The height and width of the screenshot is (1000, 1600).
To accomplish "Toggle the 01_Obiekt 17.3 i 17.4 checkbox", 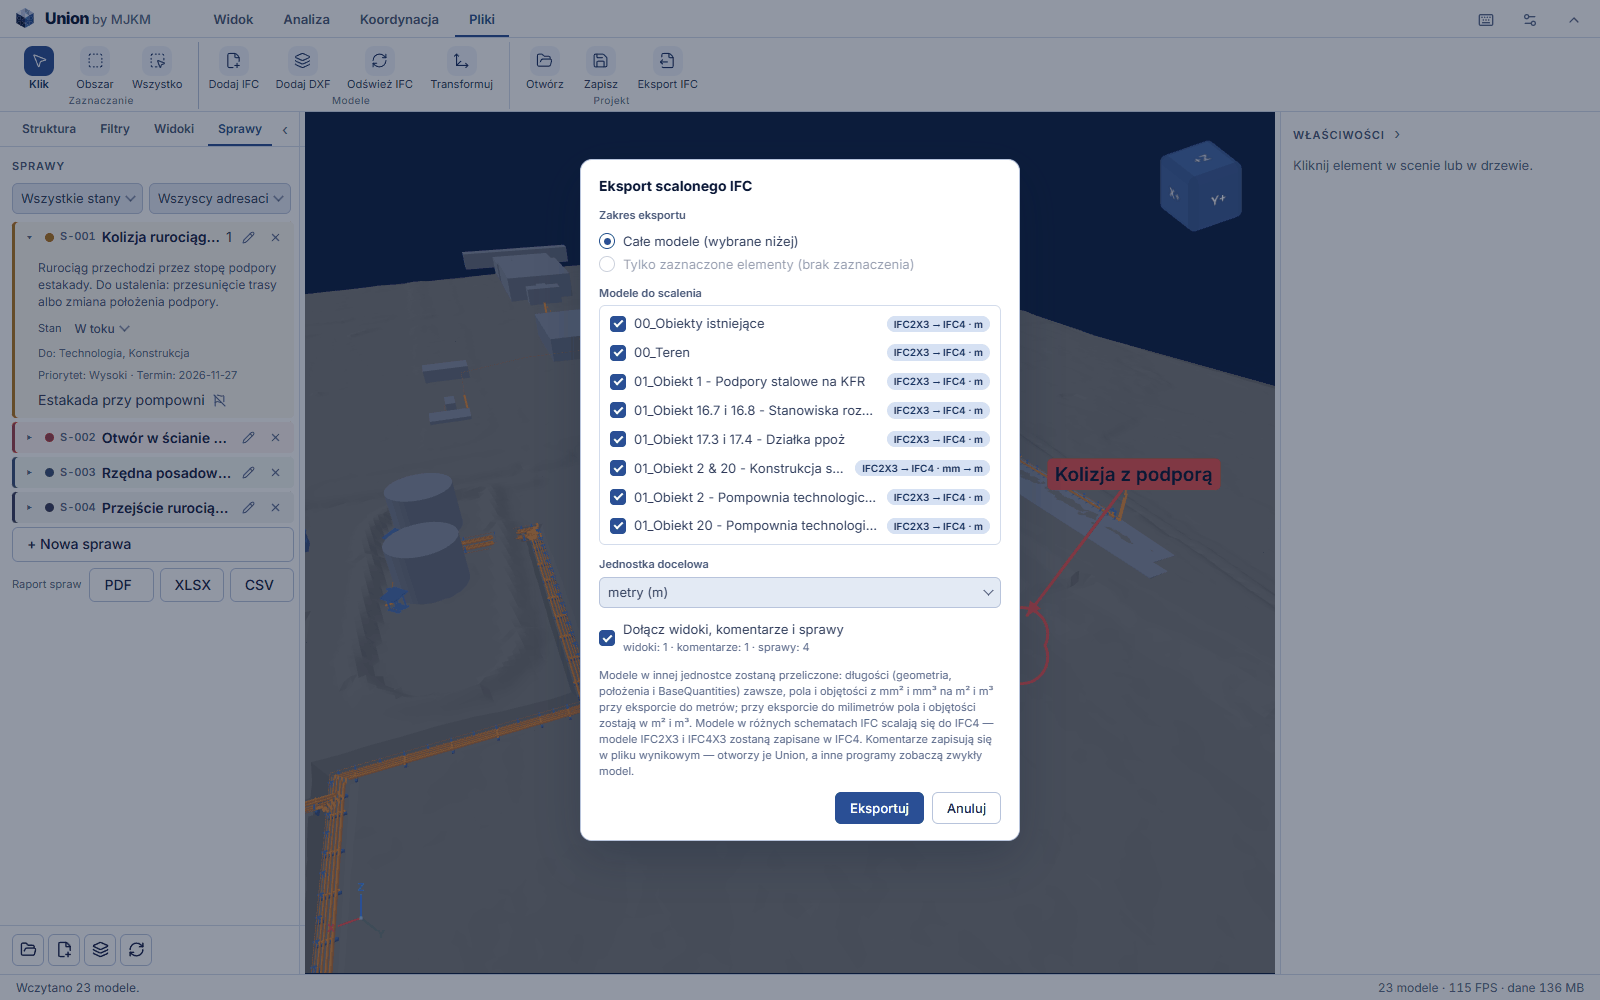I will pos(618,440).
